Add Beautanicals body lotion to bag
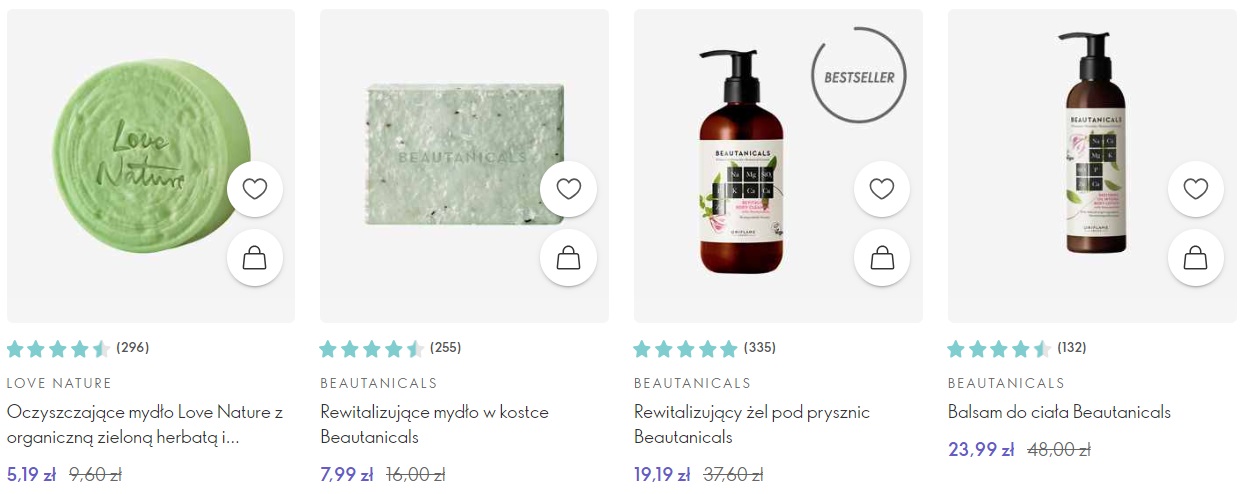This screenshot has width=1244, height=494. [x=1196, y=258]
